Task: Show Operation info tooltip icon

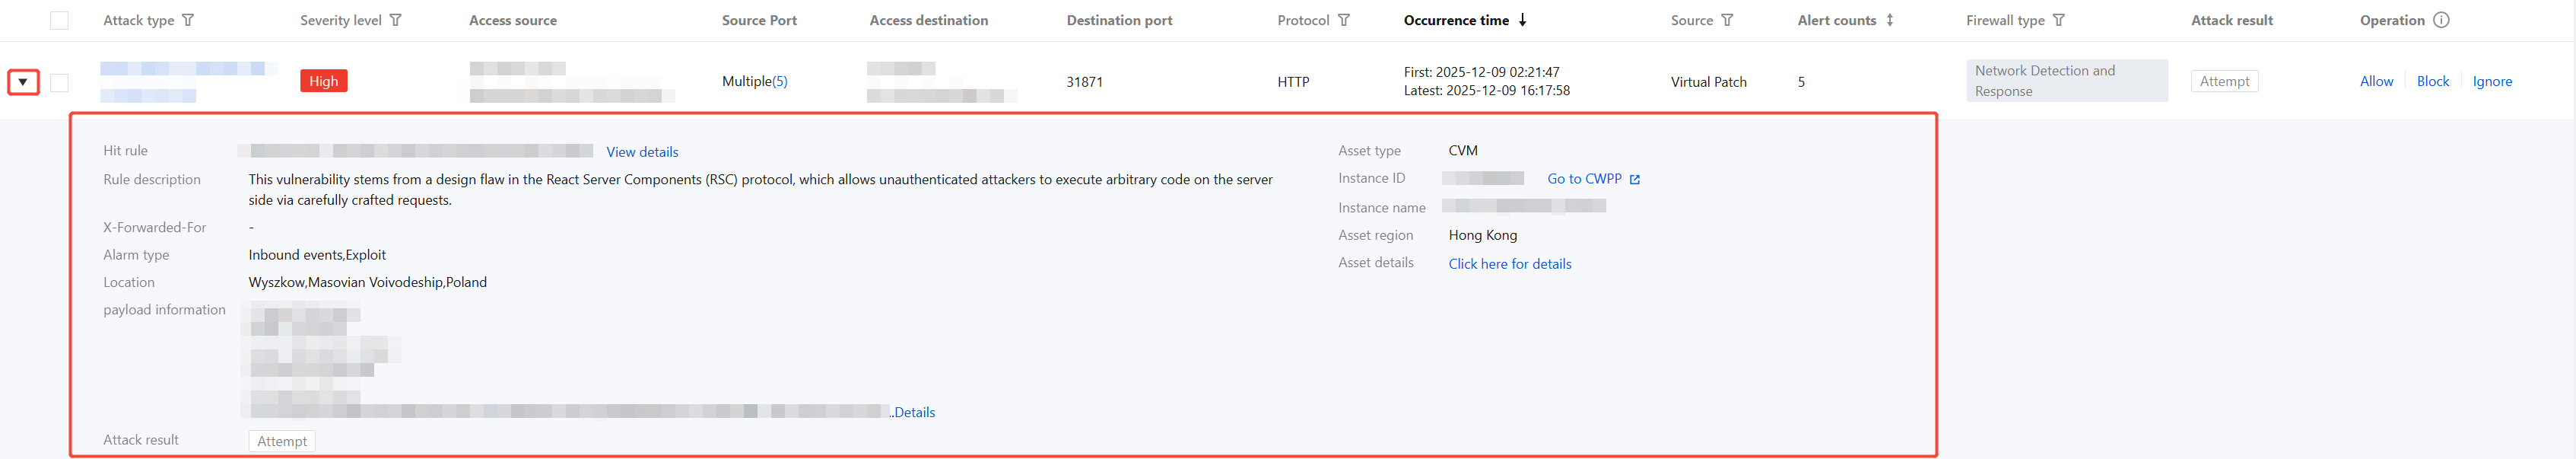Action: click(2441, 20)
